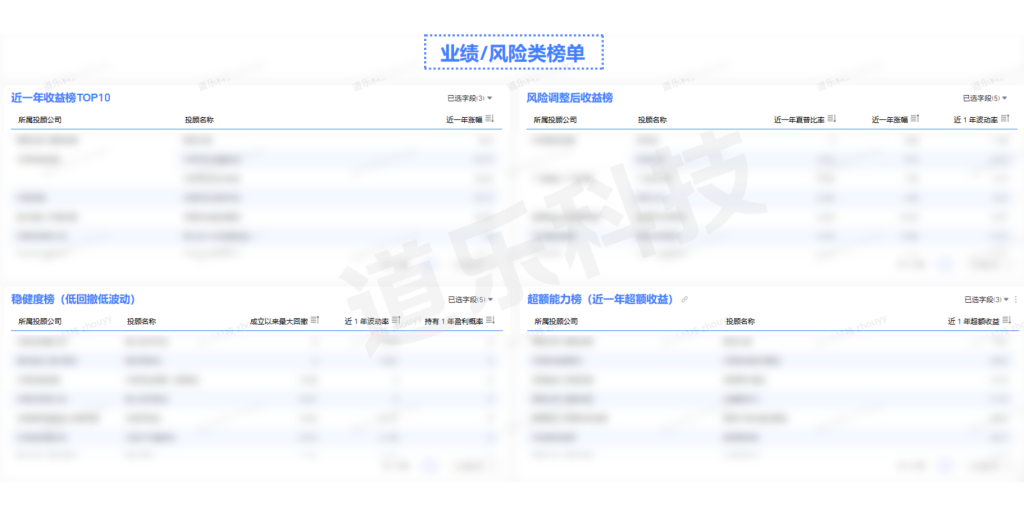
Task: Click the link icon next to 超额能力榜 title
Action: click(x=684, y=299)
